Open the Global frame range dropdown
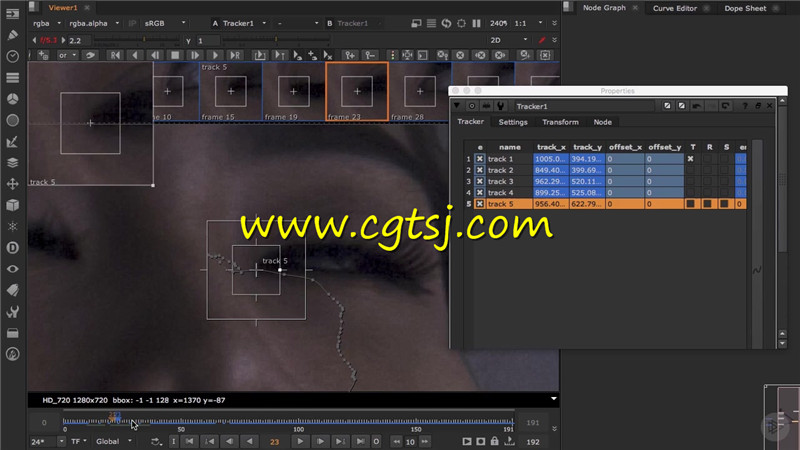 (114, 441)
